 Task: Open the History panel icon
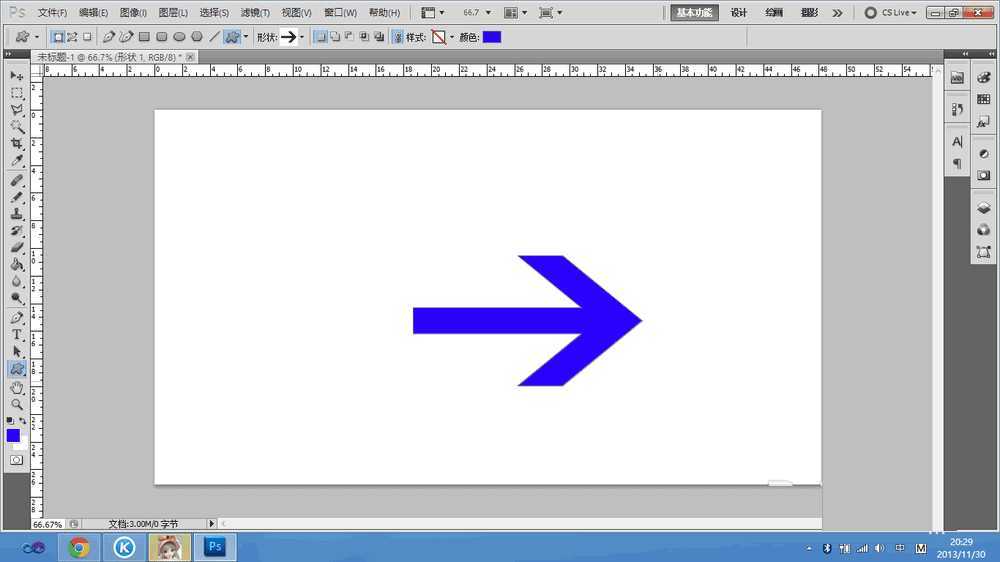click(x=957, y=109)
